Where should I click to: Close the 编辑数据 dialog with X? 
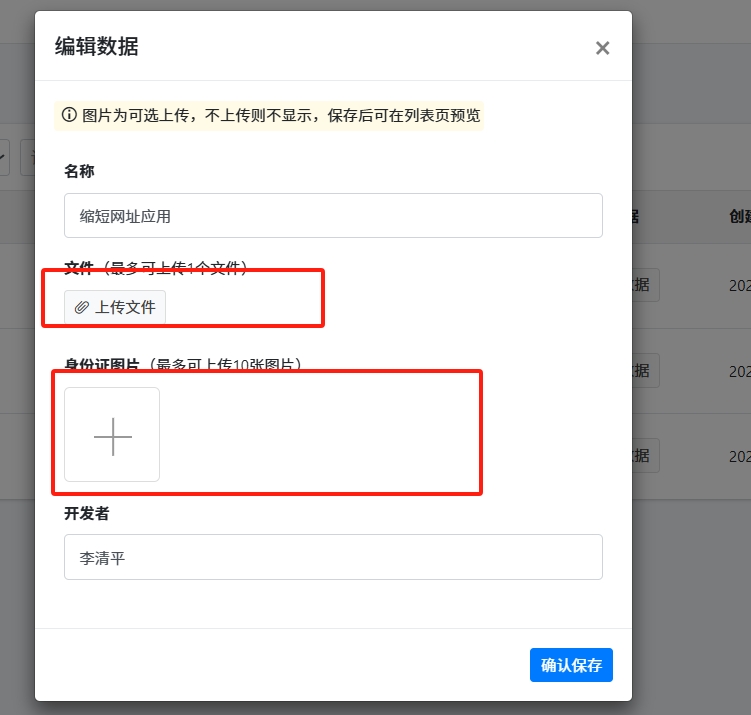(x=602, y=48)
